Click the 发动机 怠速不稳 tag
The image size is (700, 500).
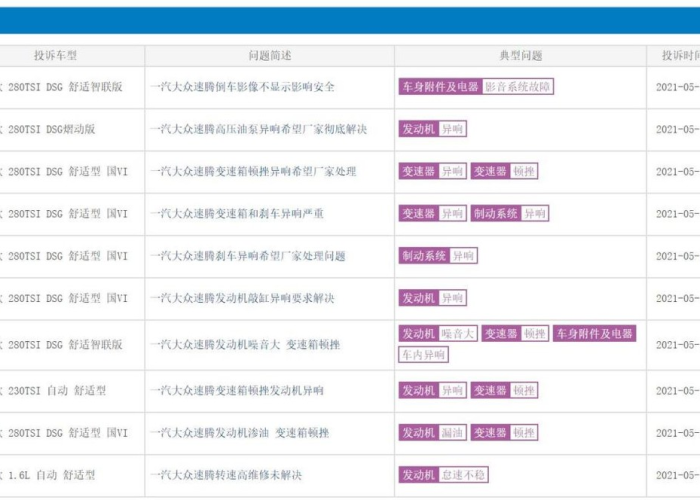443,475
